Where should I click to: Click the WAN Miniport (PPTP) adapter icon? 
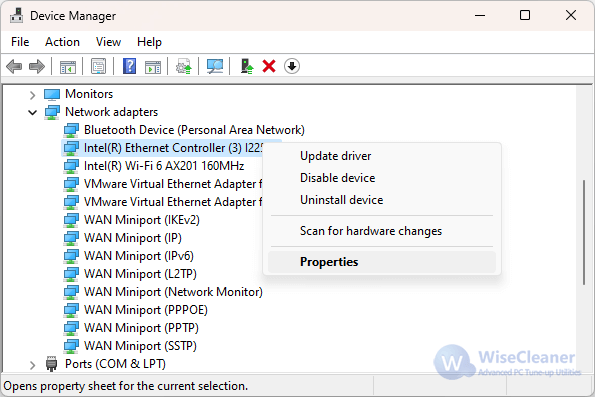pyautogui.click(x=71, y=328)
